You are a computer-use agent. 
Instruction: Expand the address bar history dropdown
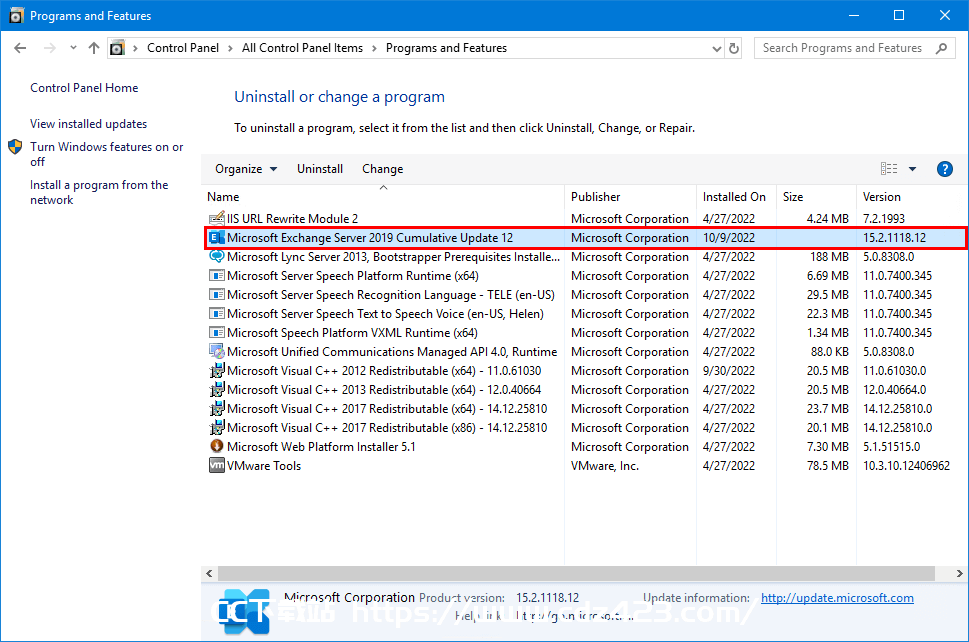pyautogui.click(x=716, y=48)
